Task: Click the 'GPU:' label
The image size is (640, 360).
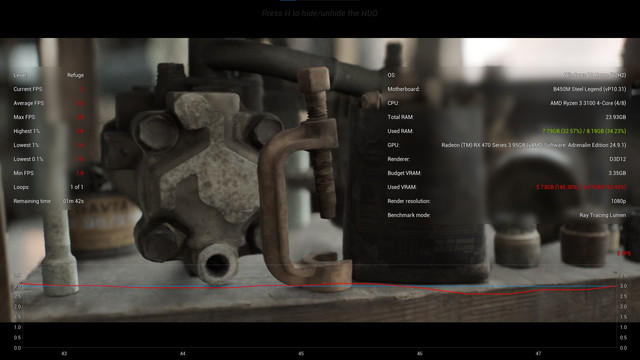Action: coord(393,145)
